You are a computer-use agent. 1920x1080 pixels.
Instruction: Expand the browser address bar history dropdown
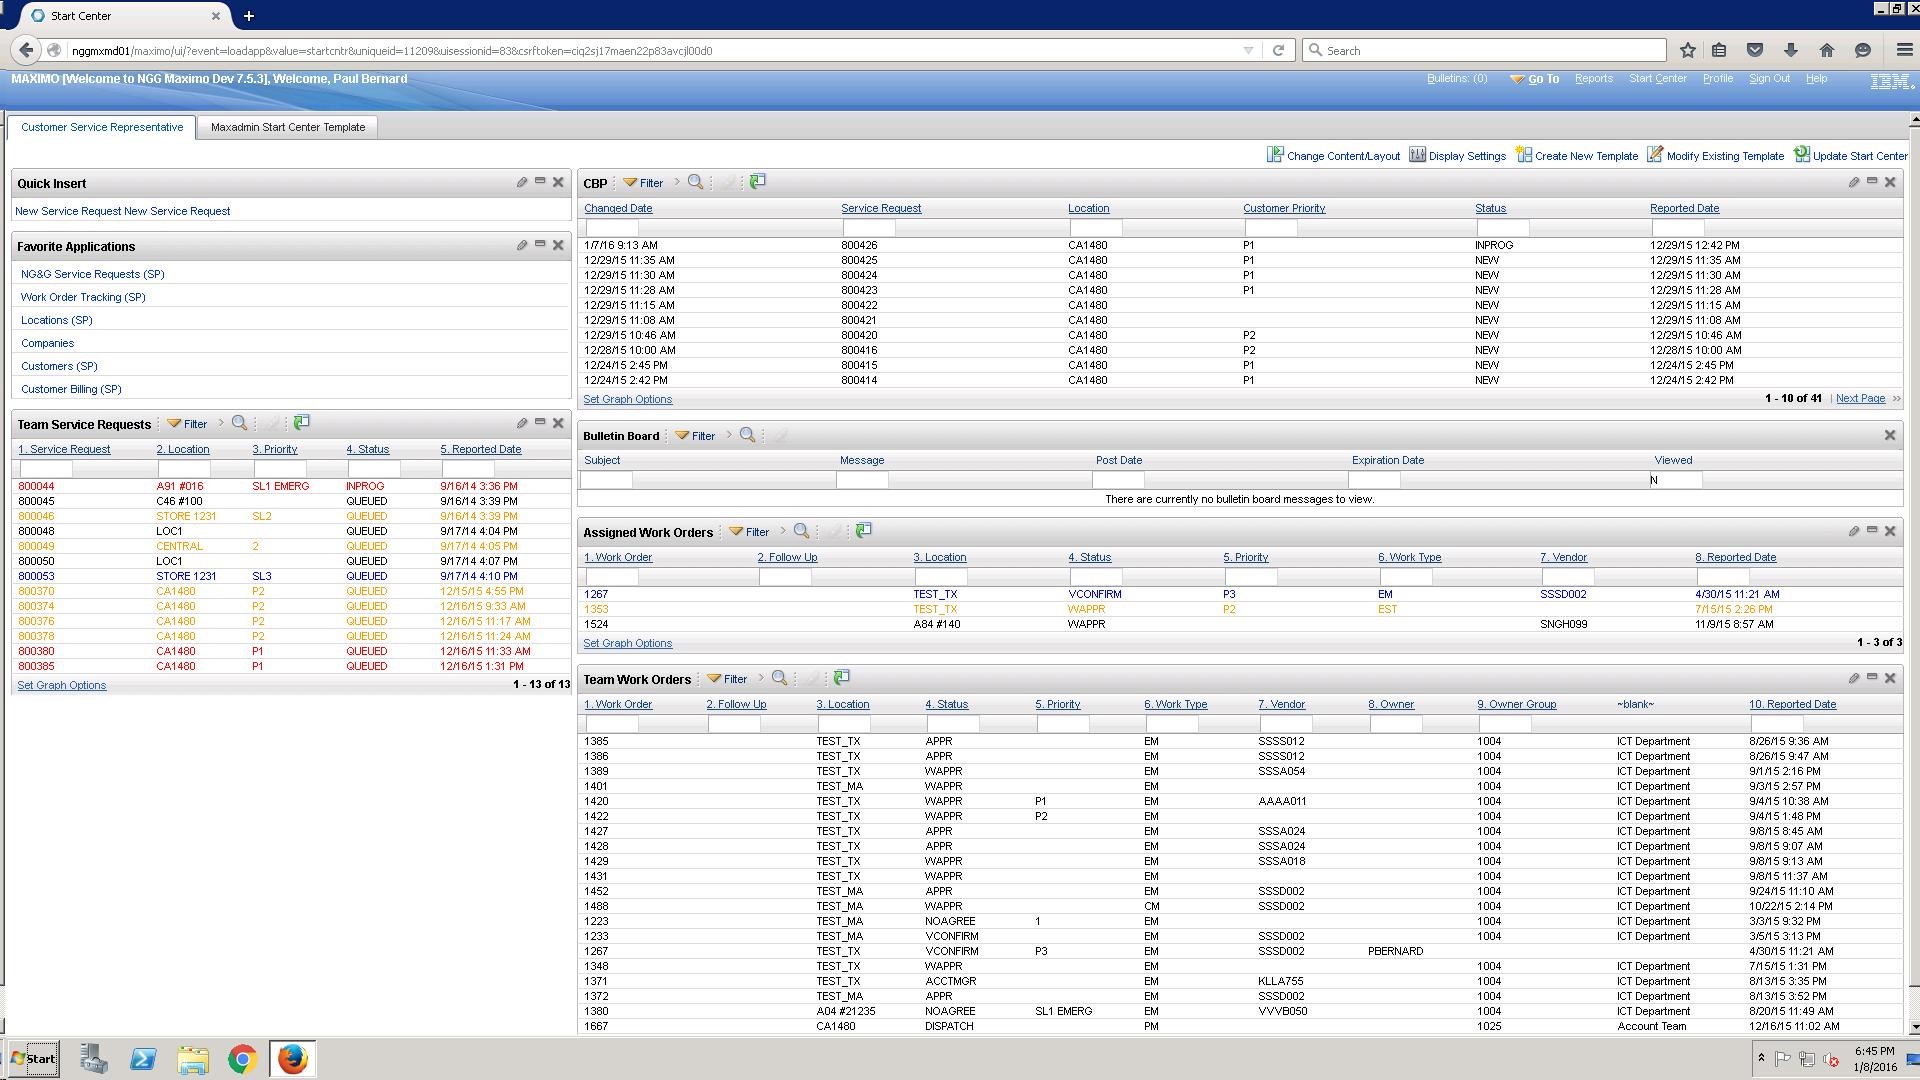(x=1248, y=50)
